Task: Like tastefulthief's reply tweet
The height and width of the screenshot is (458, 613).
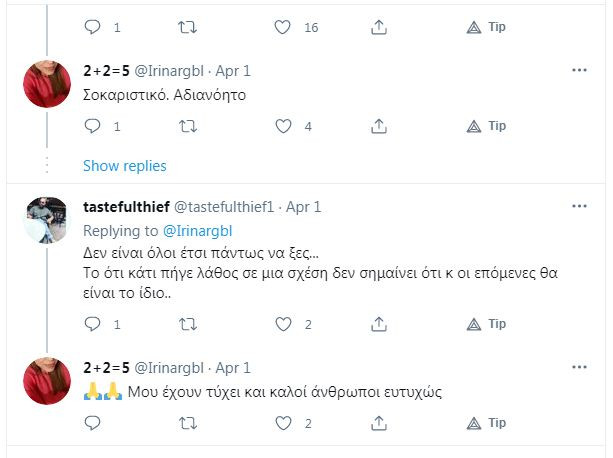Action: (283, 324)
